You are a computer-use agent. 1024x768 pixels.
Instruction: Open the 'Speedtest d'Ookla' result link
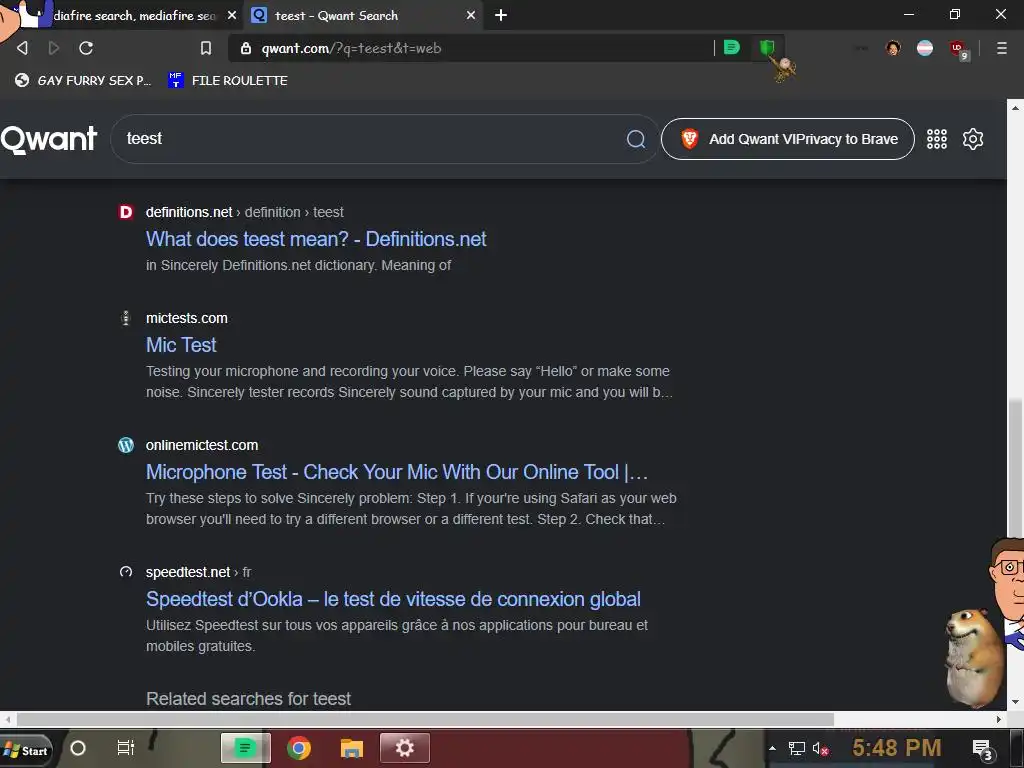(x=393, y=599)
